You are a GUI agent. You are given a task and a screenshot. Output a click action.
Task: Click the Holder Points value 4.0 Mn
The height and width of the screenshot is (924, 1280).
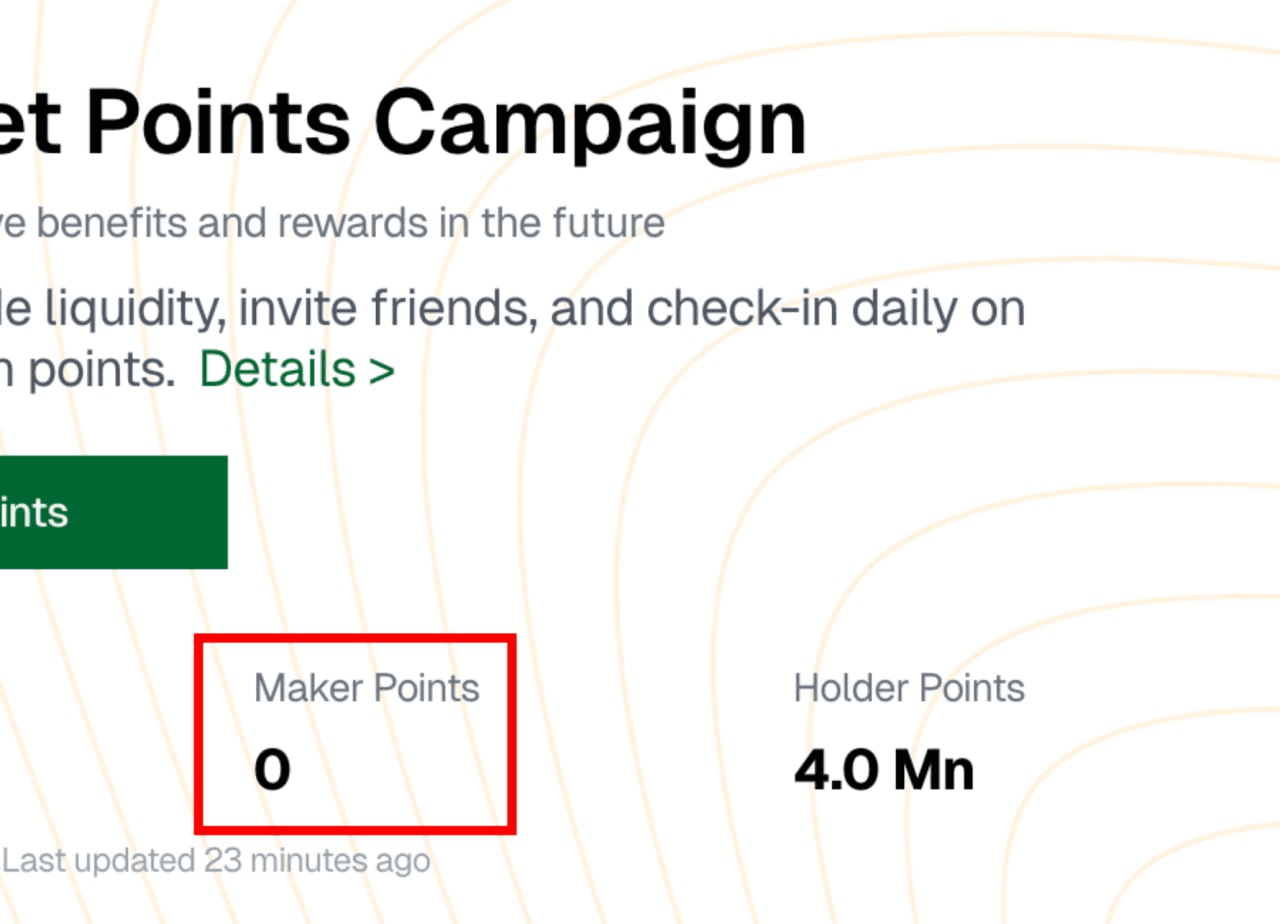tap(884, 771)
